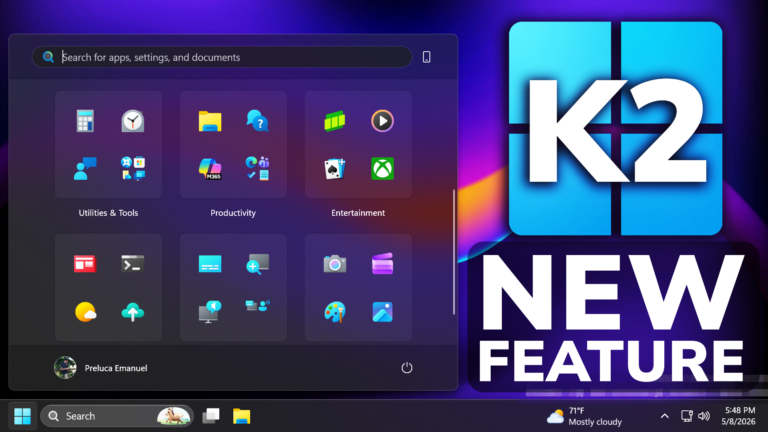Open the Media Player app
This screenshot has height=432, width=768.
tap(383, 121)
